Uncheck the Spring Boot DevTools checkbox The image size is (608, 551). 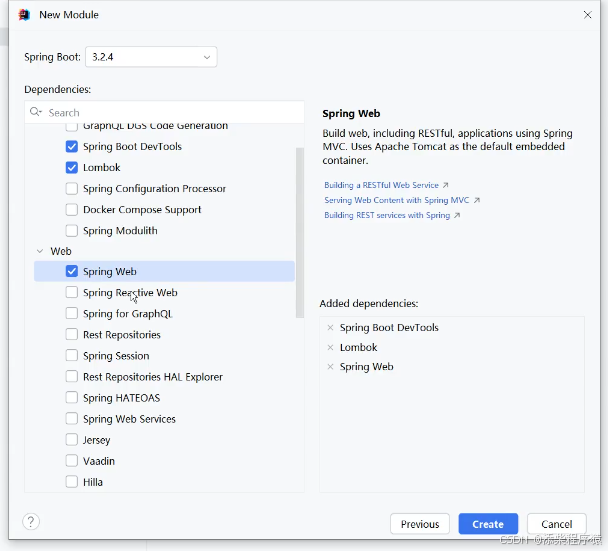72,147
